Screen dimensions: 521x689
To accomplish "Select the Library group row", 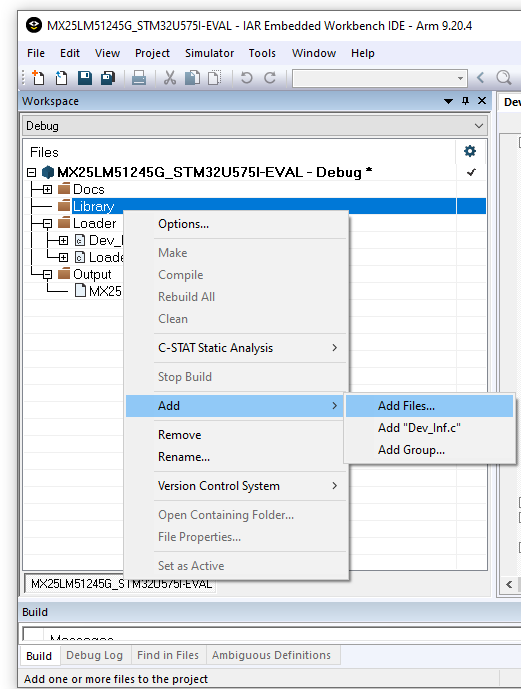I will [x=255, y=206].
